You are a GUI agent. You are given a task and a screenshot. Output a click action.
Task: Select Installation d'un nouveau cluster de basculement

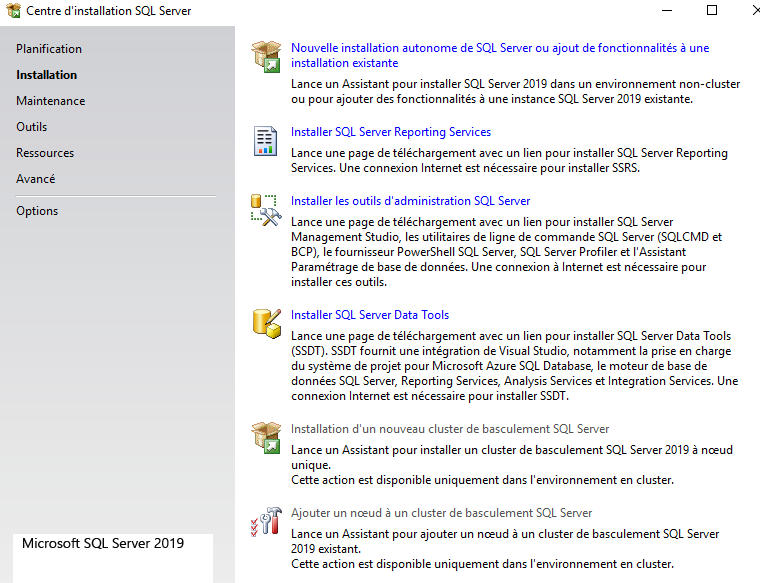pos(449,429)
